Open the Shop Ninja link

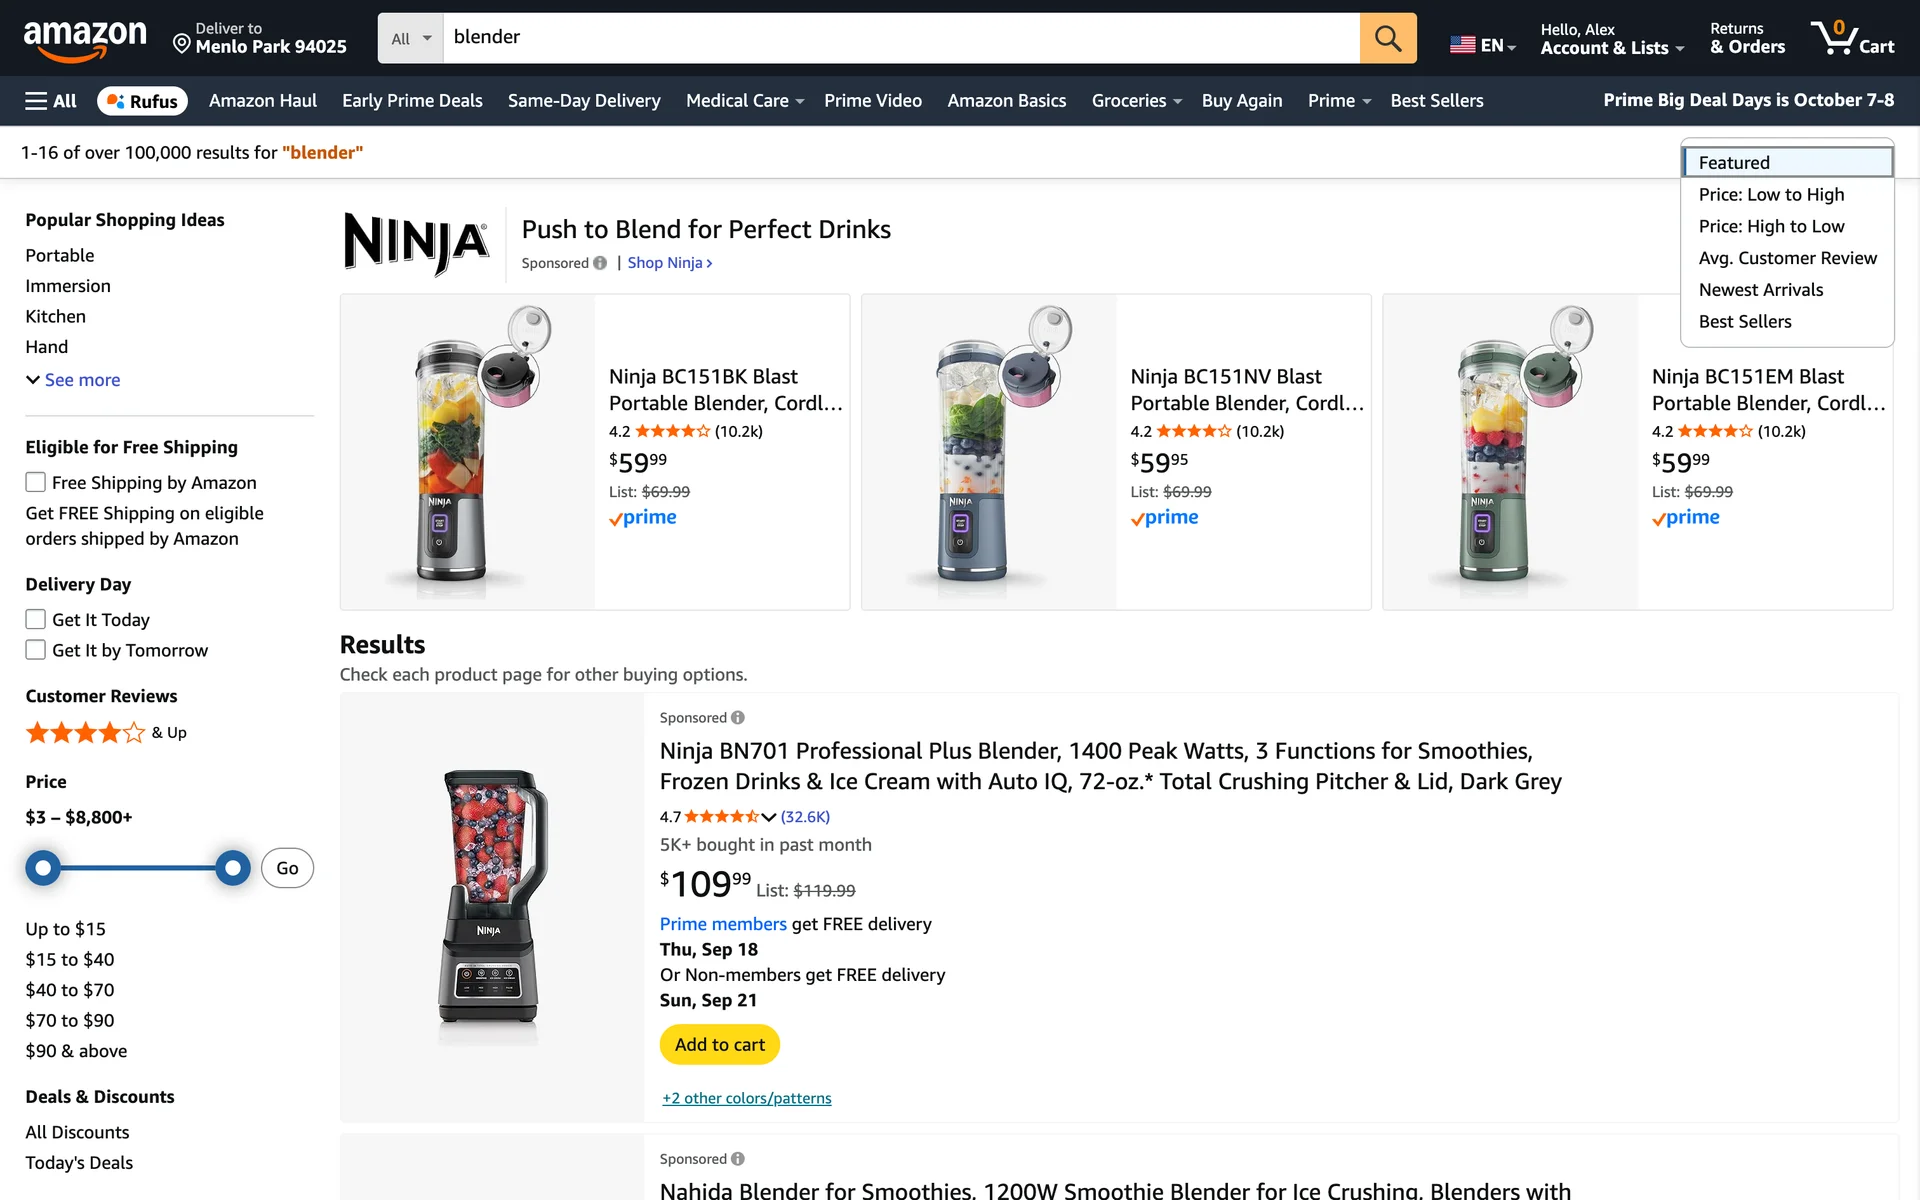tap(669, 263)
